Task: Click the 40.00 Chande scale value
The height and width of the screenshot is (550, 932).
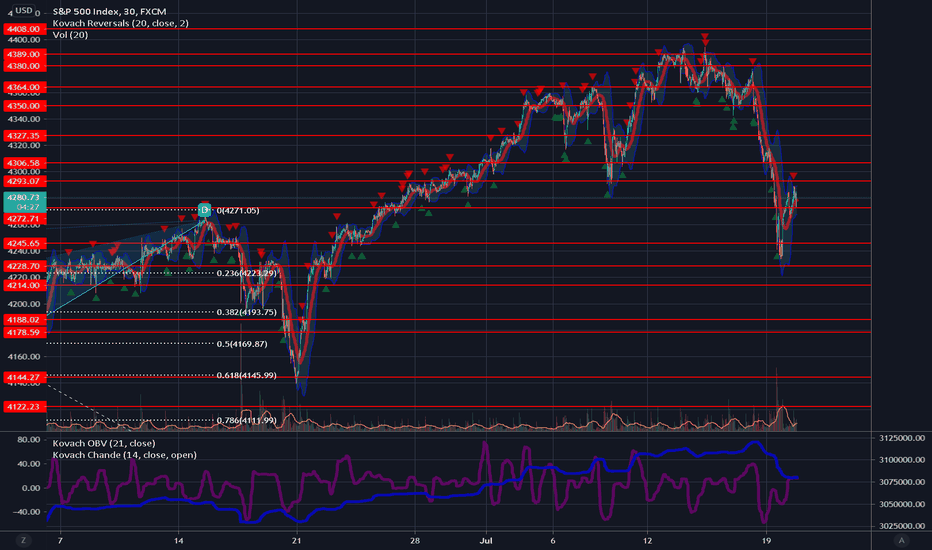Action: click(29, 464)
